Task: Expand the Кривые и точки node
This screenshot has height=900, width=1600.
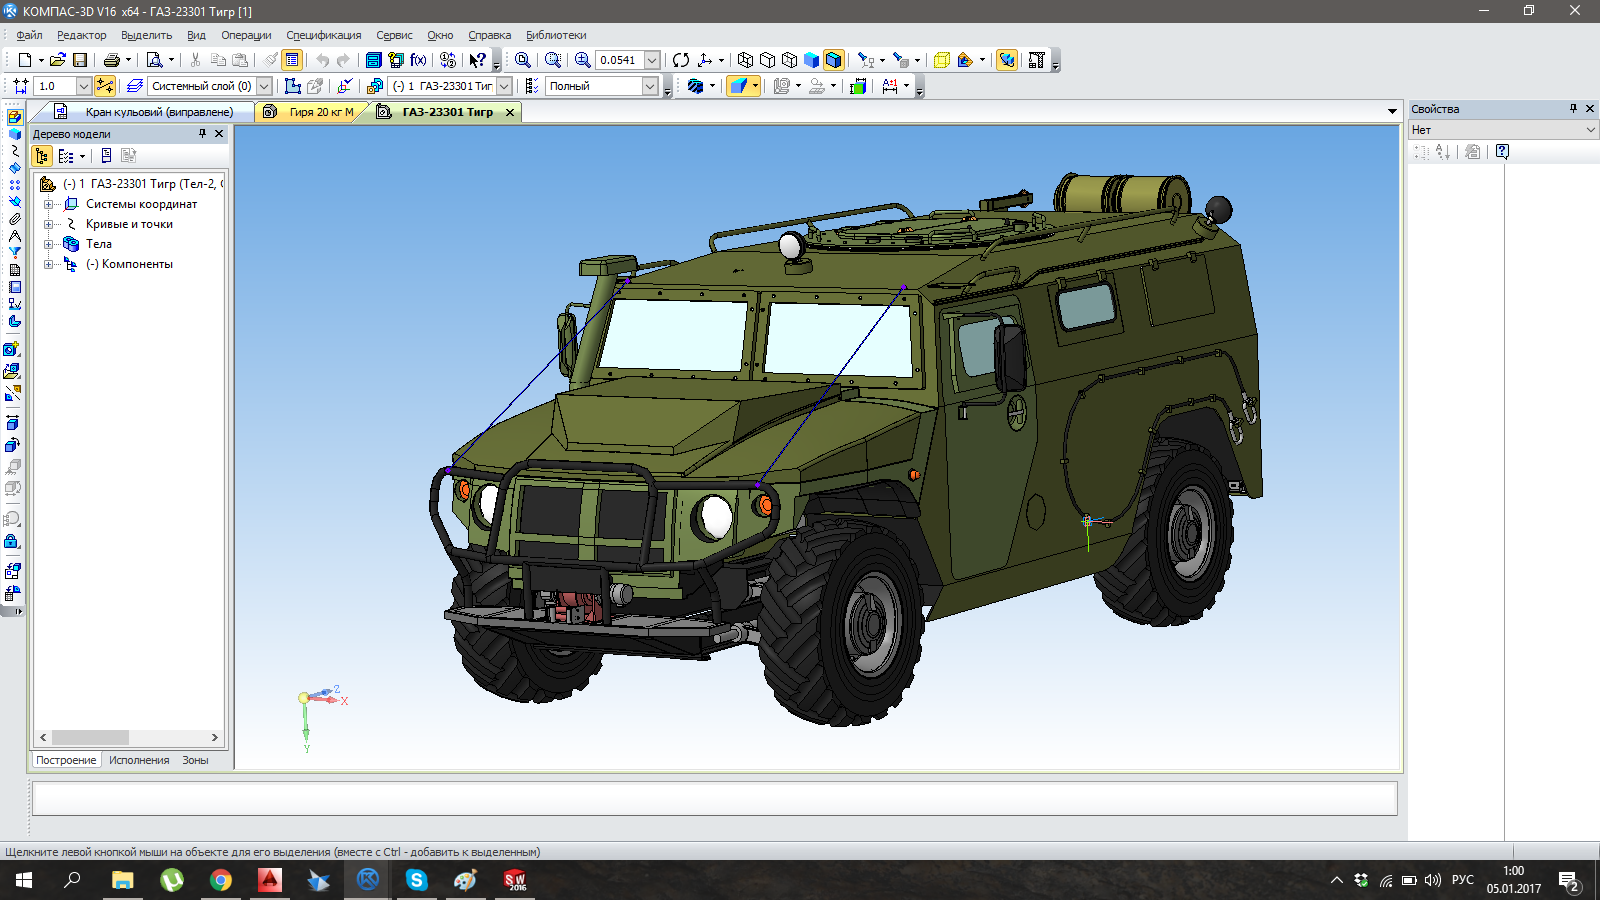Action: click(x=48, y=224)
